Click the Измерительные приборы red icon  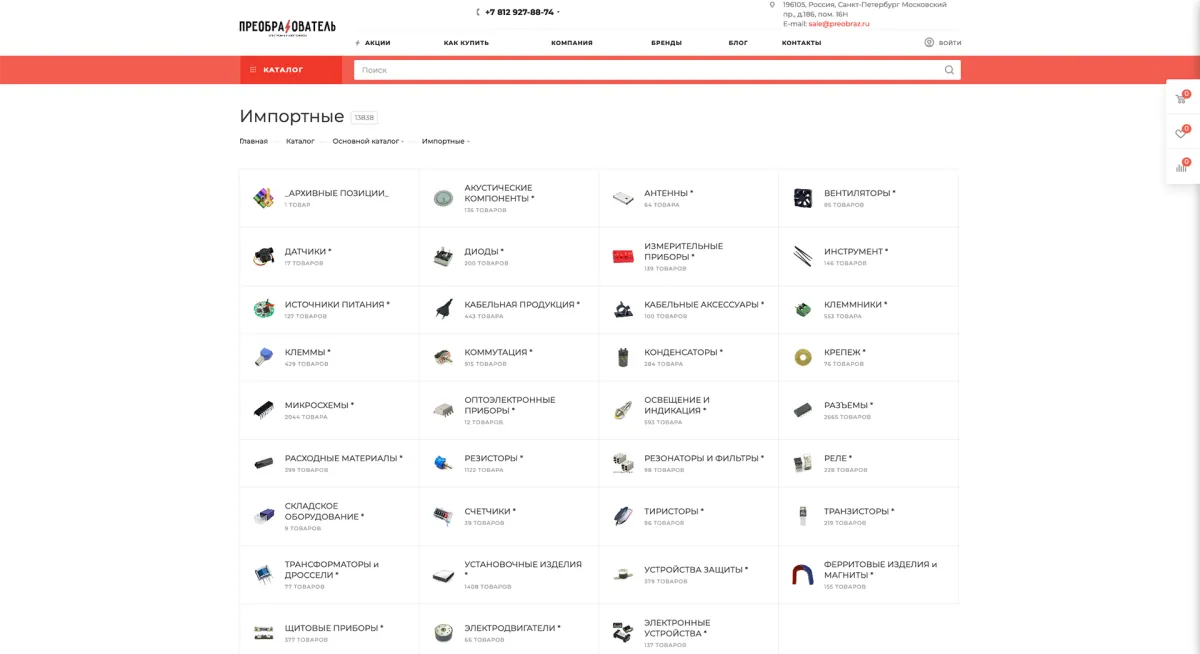623,257
